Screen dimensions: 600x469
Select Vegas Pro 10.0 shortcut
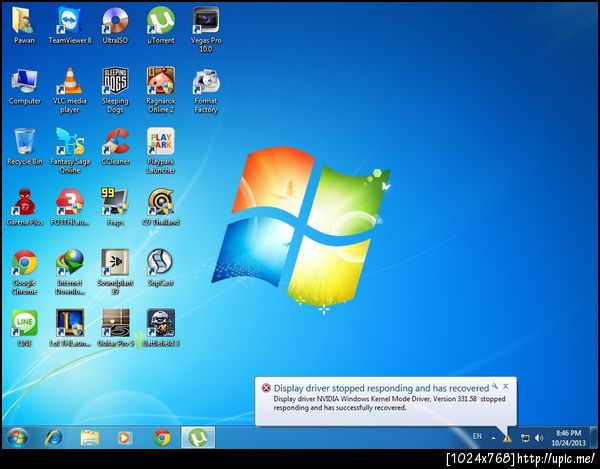click(206, 30)
